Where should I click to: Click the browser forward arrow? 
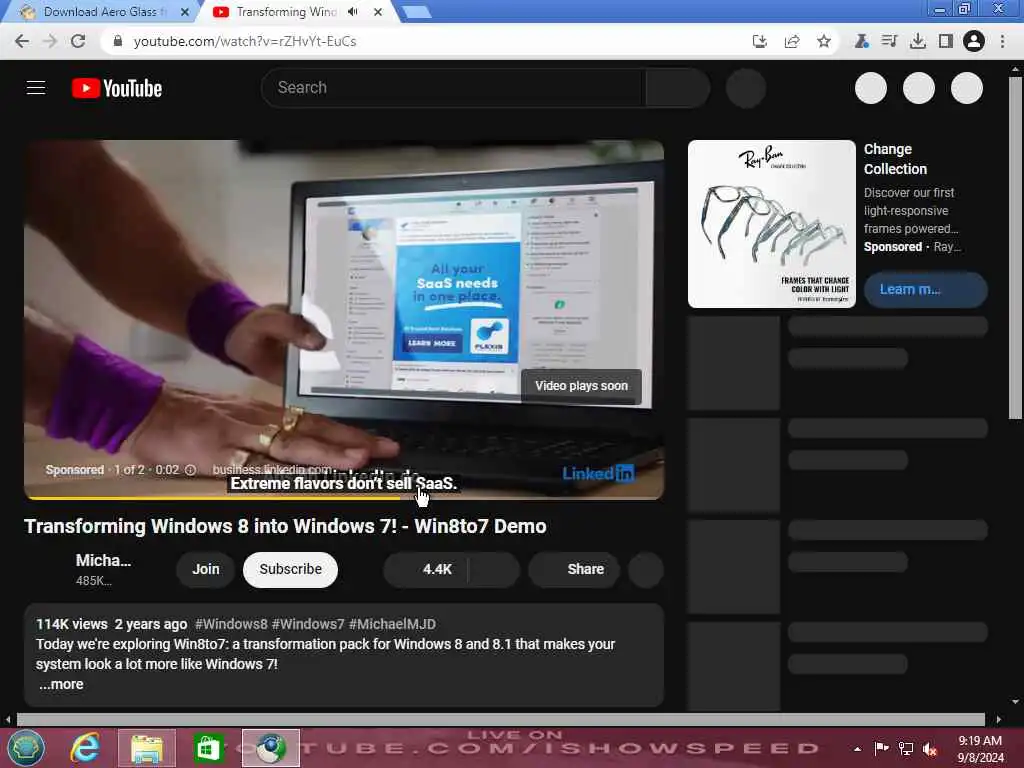point(50,41)
